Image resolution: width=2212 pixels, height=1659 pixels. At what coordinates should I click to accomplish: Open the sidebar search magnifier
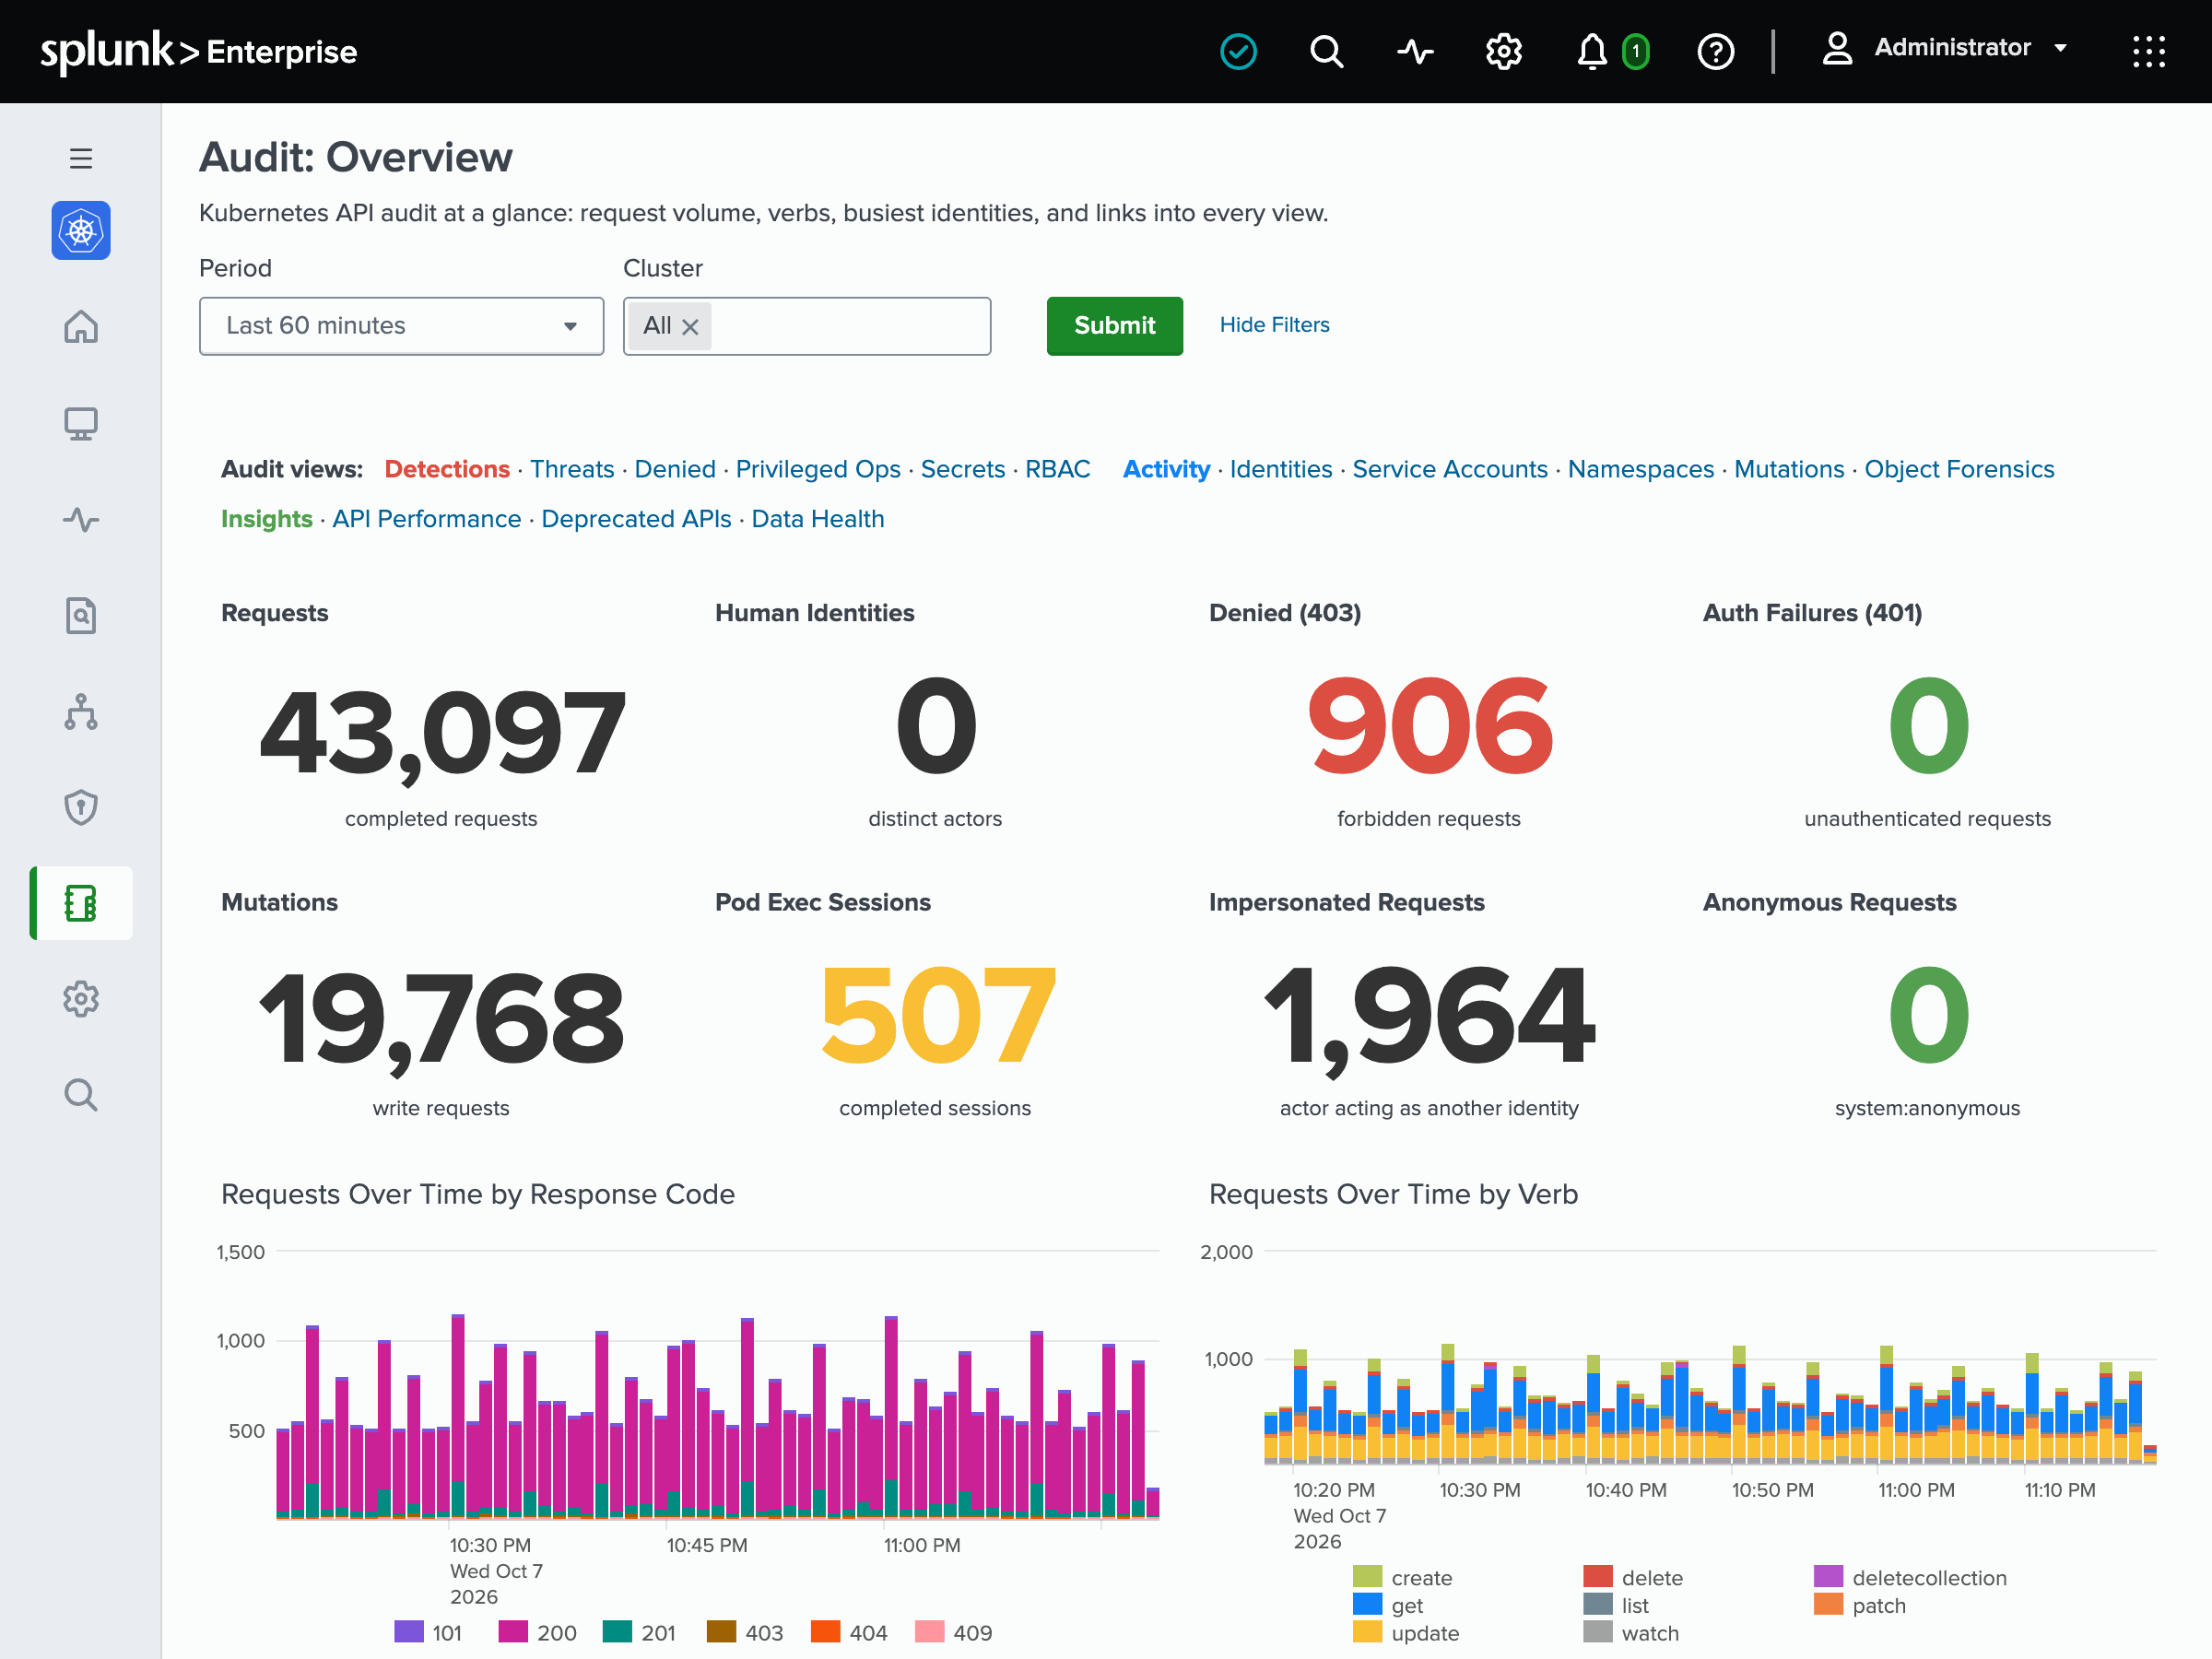tap(81, 1095)
